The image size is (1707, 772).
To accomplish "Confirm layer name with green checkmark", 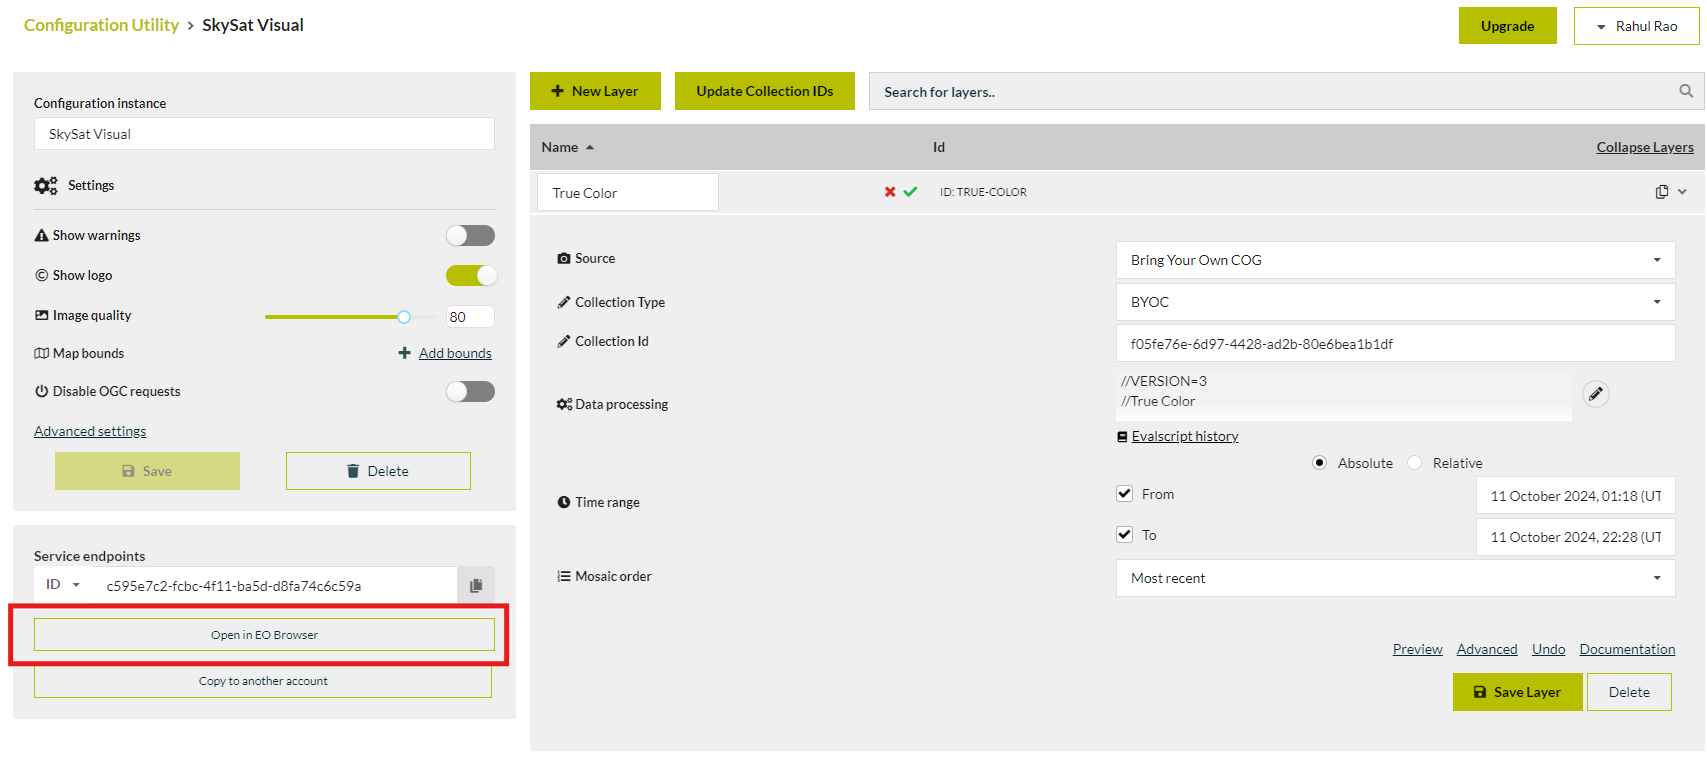I will coord(910,192).
